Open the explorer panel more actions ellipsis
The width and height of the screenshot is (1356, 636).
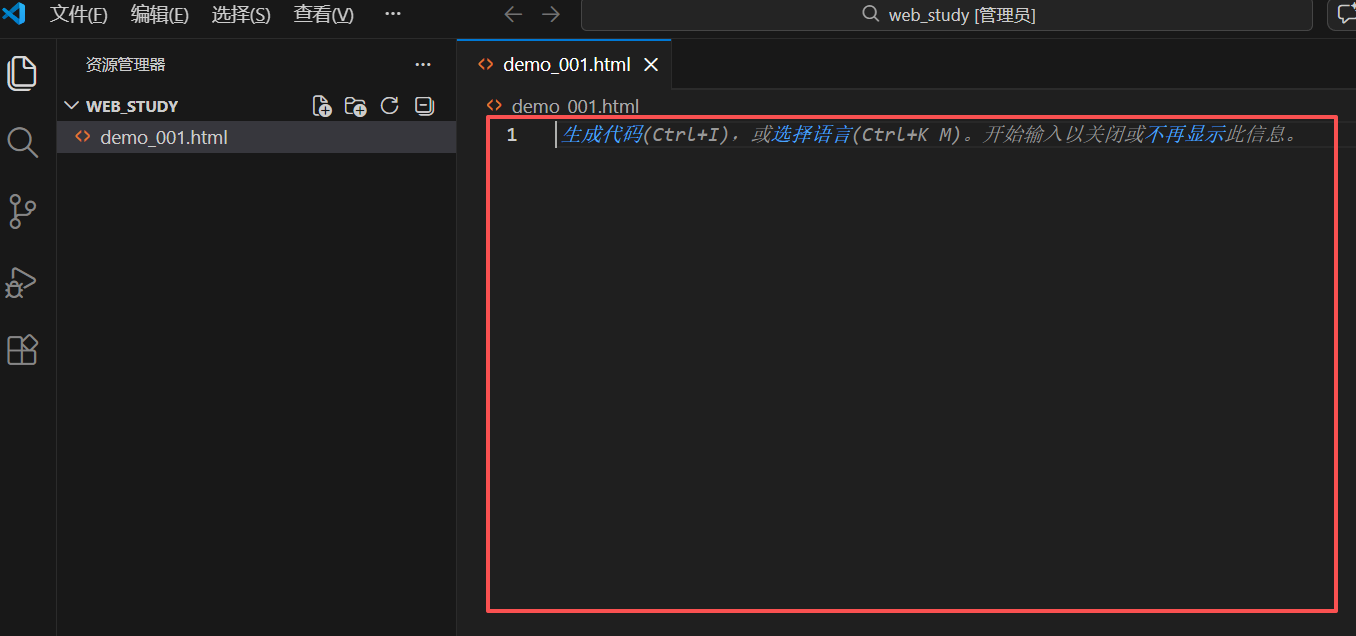(423, 65)
